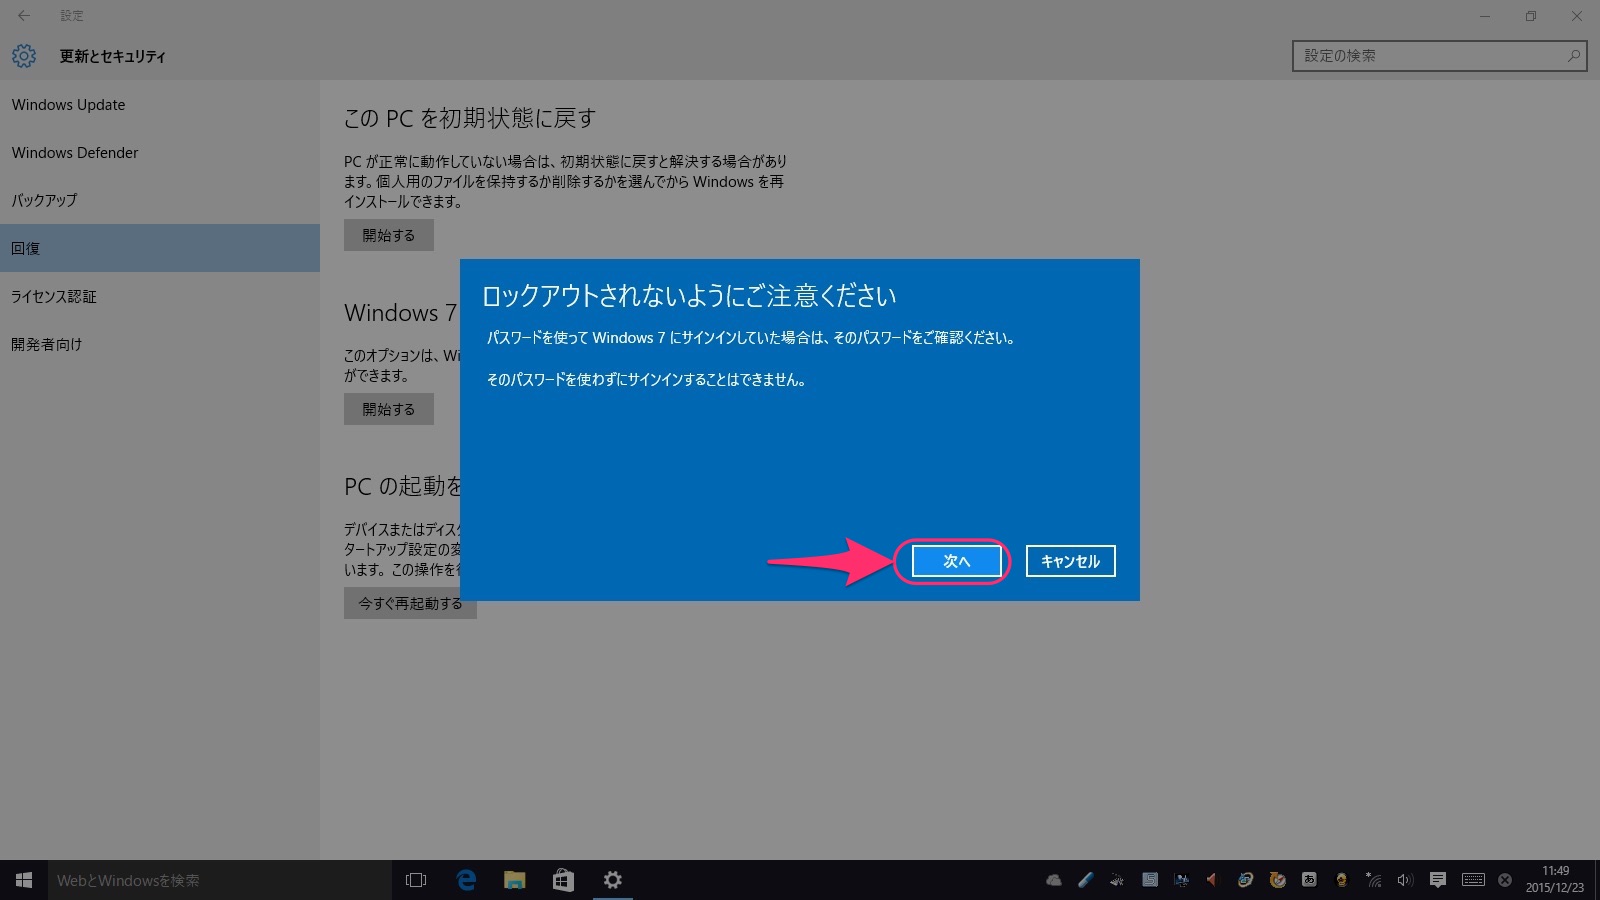Screen dimensions: 1600x900
Task: Click the gray square S tray icon
Action: pos(1150,880)
